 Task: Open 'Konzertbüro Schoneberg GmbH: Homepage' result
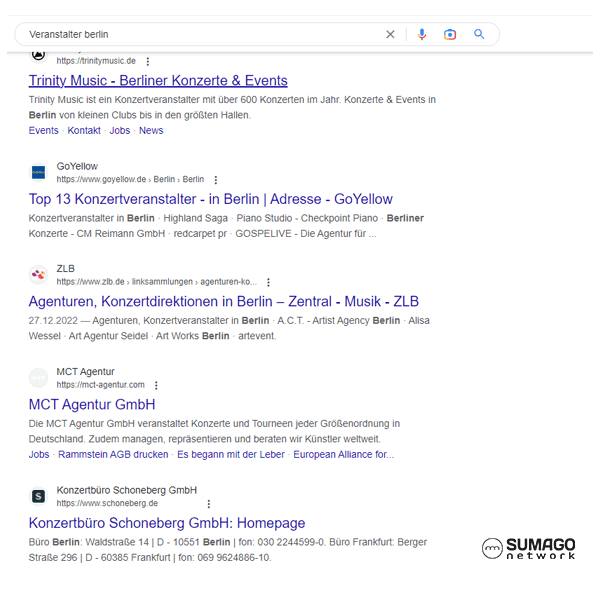167,523
